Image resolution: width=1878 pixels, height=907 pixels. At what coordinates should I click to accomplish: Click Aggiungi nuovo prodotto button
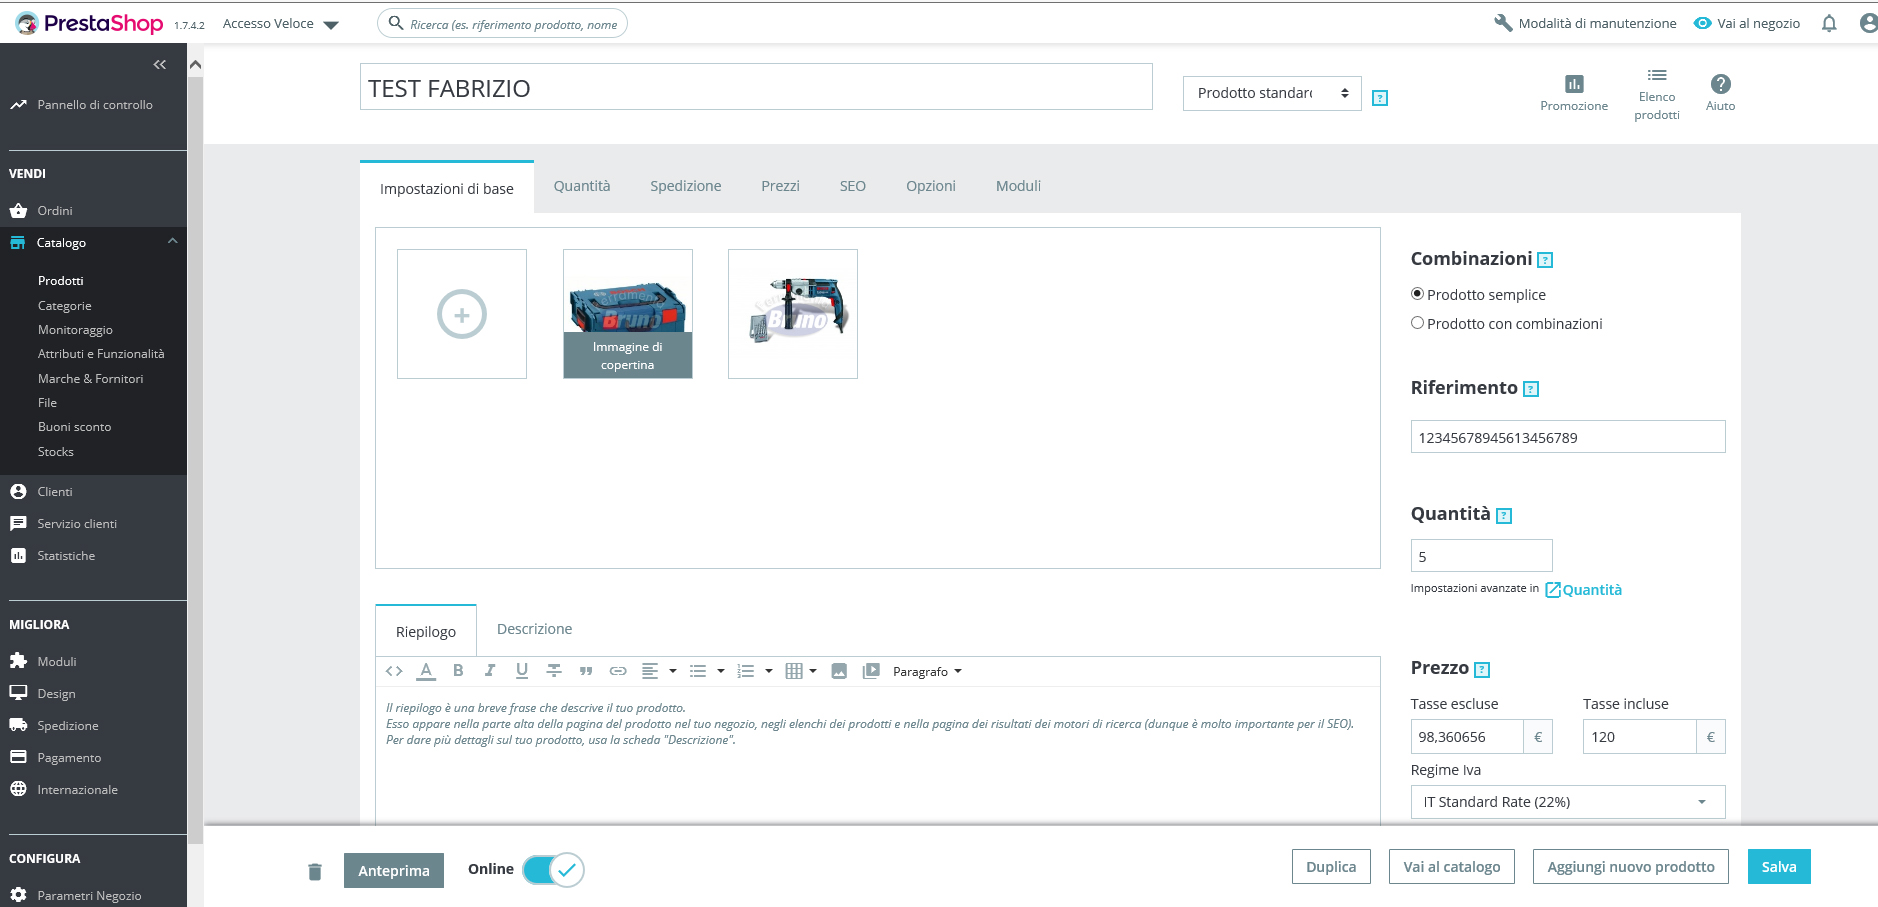tap(1631, 867)
